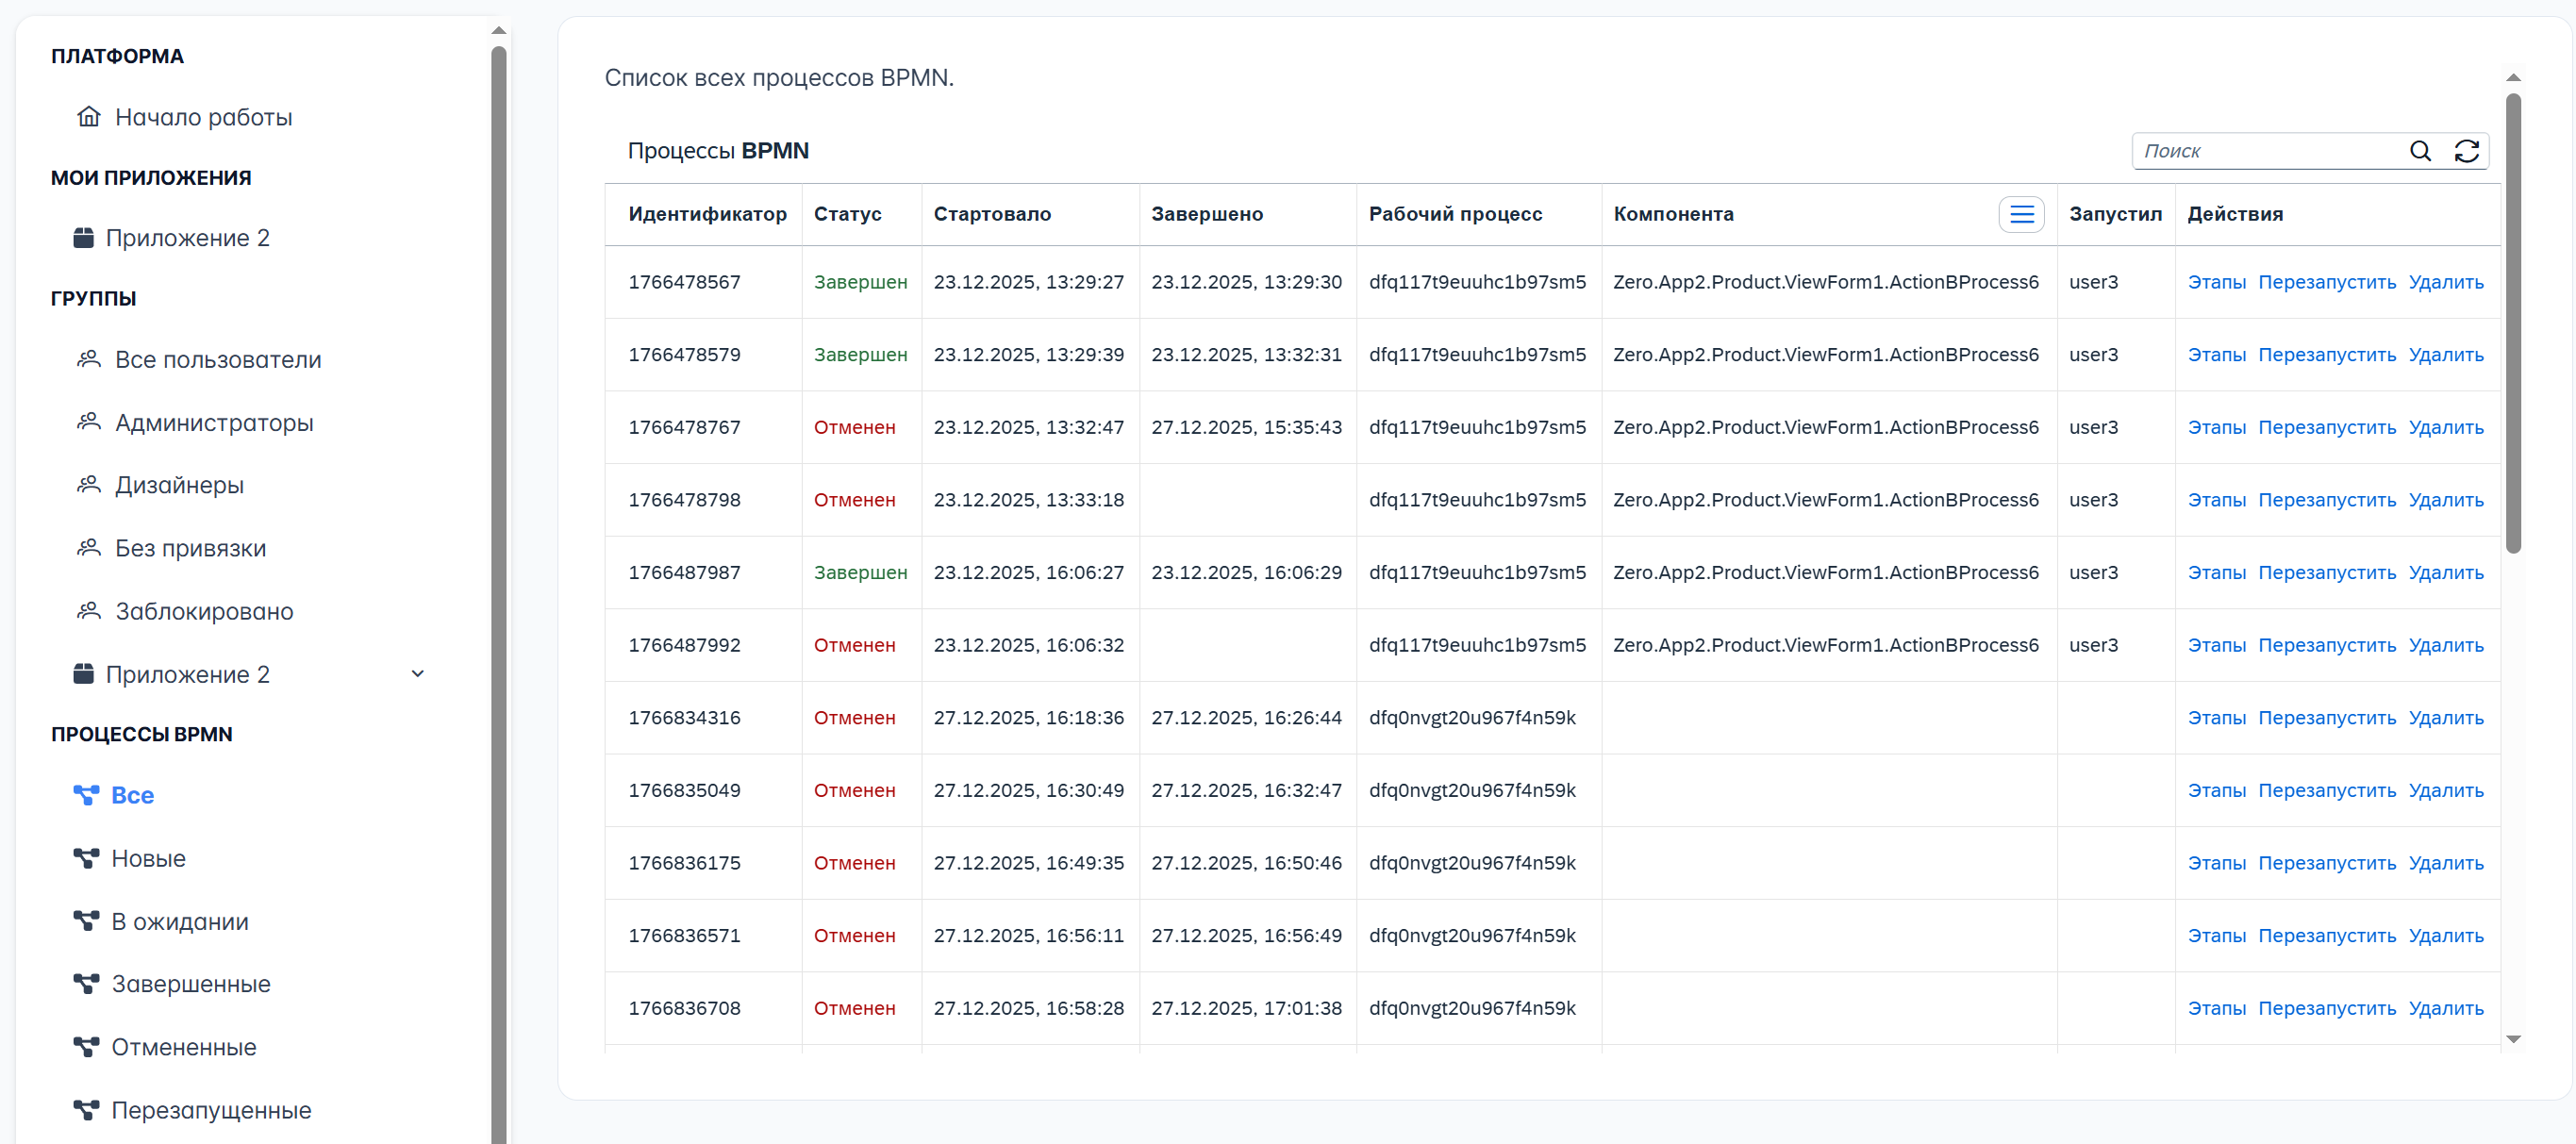
Task: Open the Компонента column menu icon
Action: pos(2021,214)
